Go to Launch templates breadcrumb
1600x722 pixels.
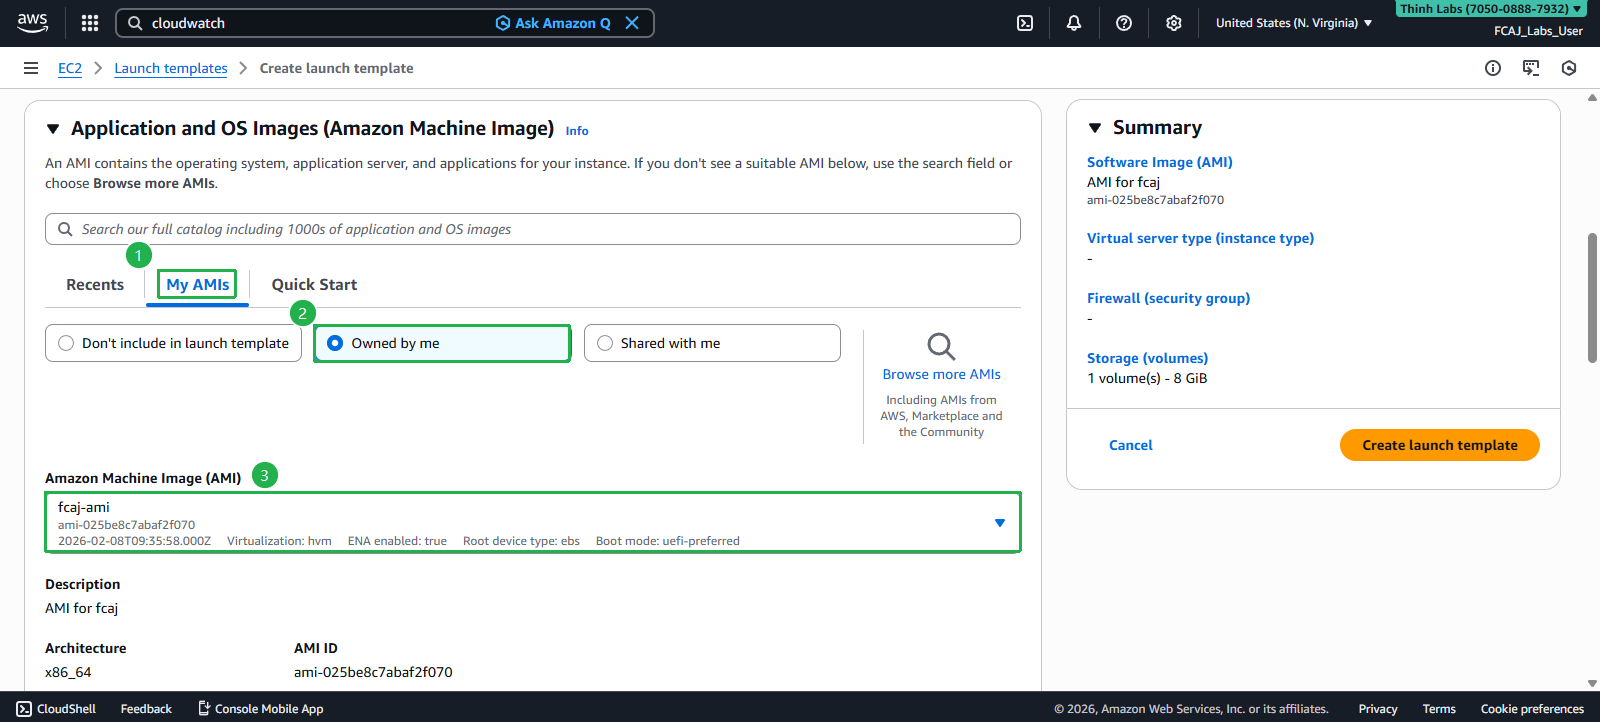click(x=171, y=68)
